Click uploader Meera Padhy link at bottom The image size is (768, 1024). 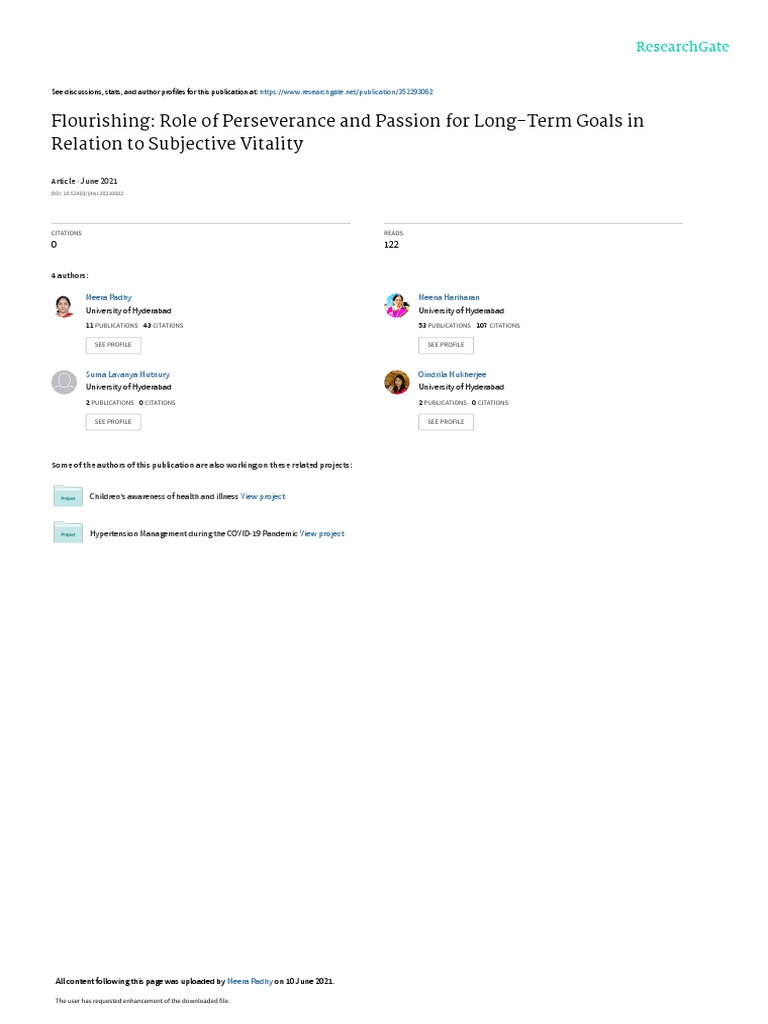pyautogui.click(x=250, y=981)
